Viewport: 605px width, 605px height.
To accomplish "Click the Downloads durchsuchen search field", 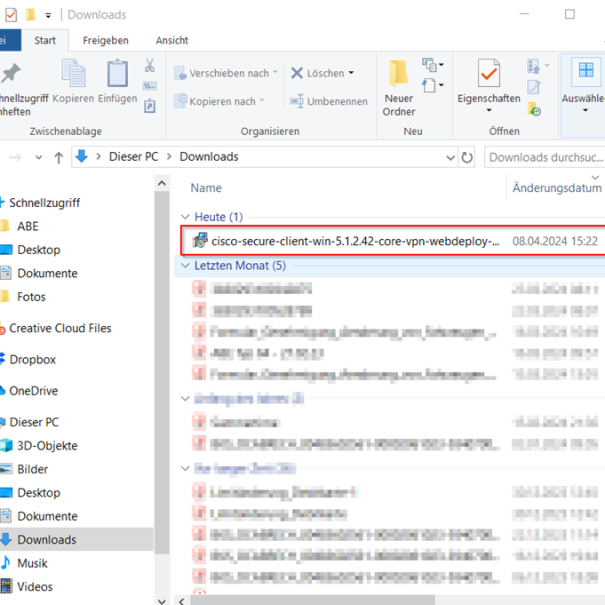I will tap(544, 157).
